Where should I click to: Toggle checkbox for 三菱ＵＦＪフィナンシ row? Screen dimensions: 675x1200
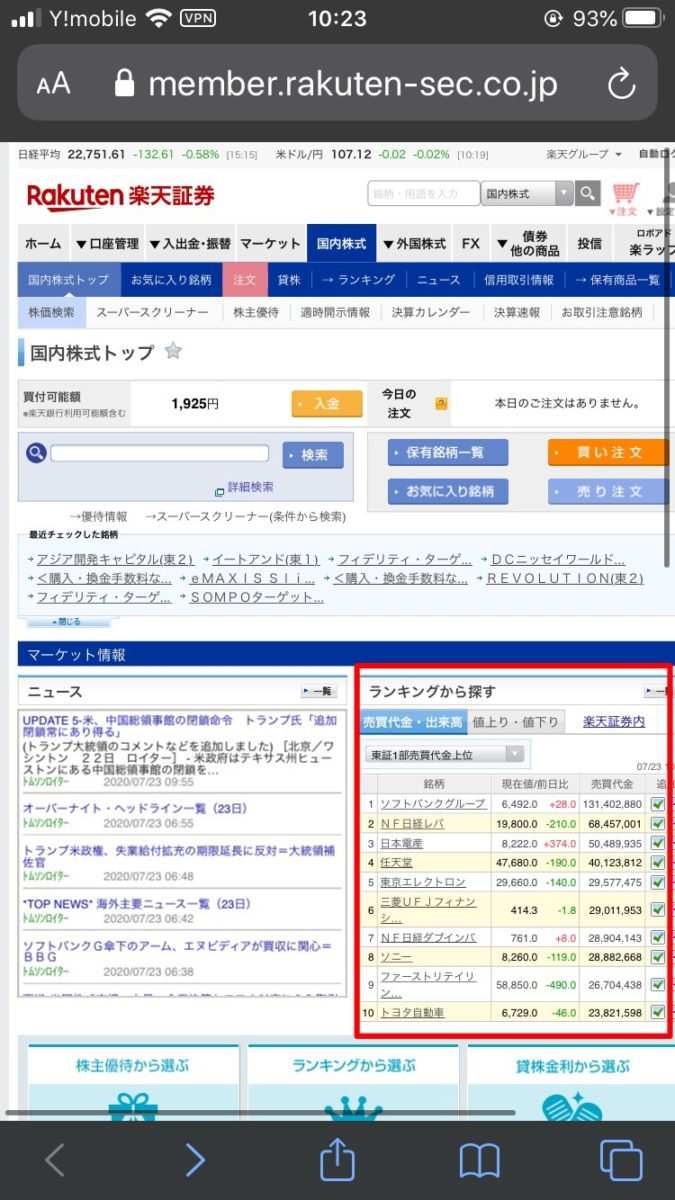click(658, 910)
